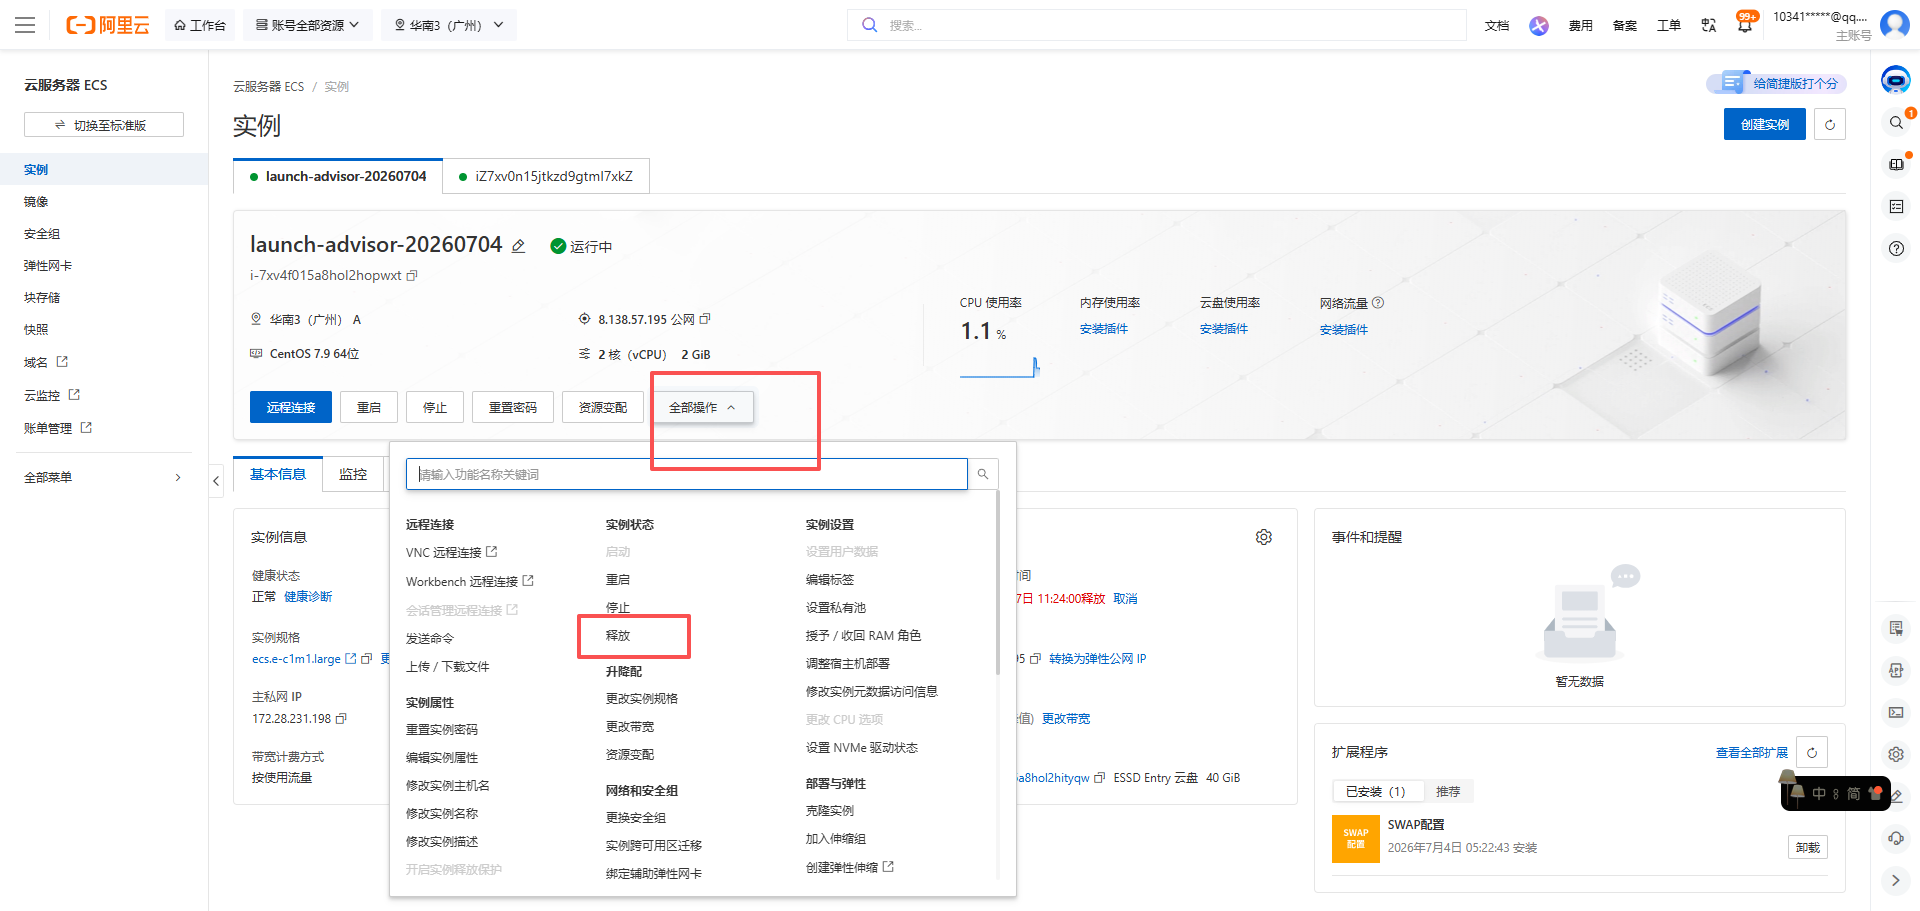Click the user avatar icon
This screenshot has height=911, width=1920.
[x=1895, y=24]
